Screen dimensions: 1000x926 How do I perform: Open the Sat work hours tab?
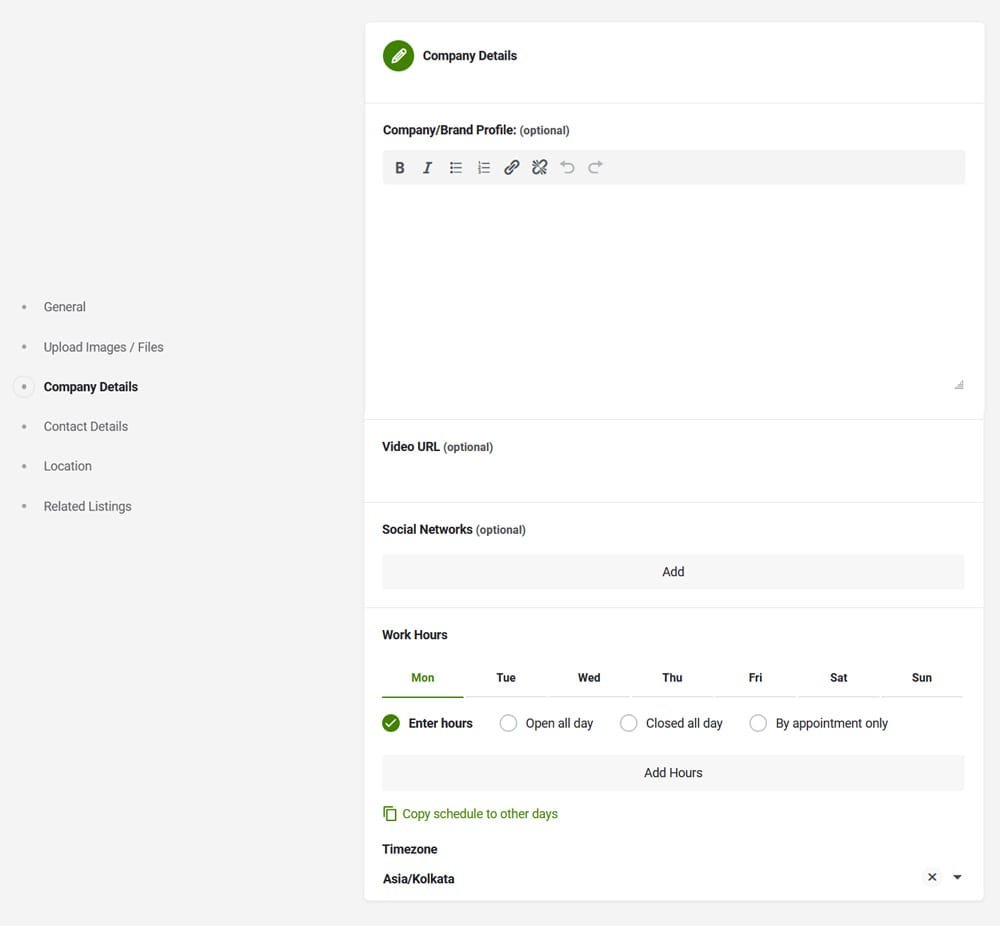click(x=838, y=678)
